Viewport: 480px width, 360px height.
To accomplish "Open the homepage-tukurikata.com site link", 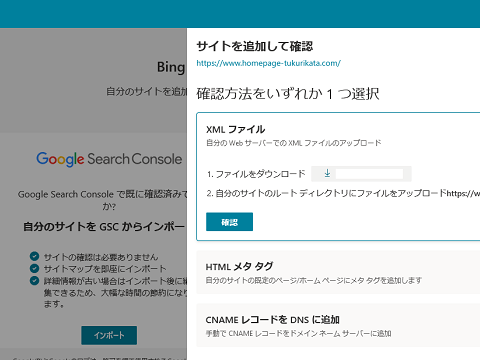I will coord(268,63).
